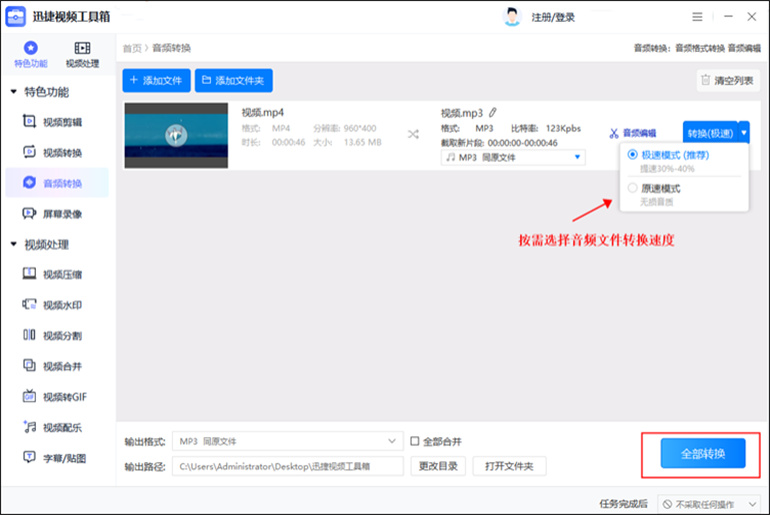Click the 音频编辑 scissors link
The image size is (770, 515).
(x=632, y=133)
